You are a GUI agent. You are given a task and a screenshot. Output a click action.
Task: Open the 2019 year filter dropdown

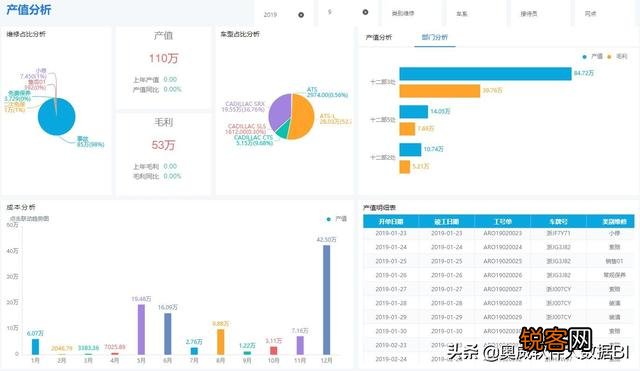[x=284, y=14]
